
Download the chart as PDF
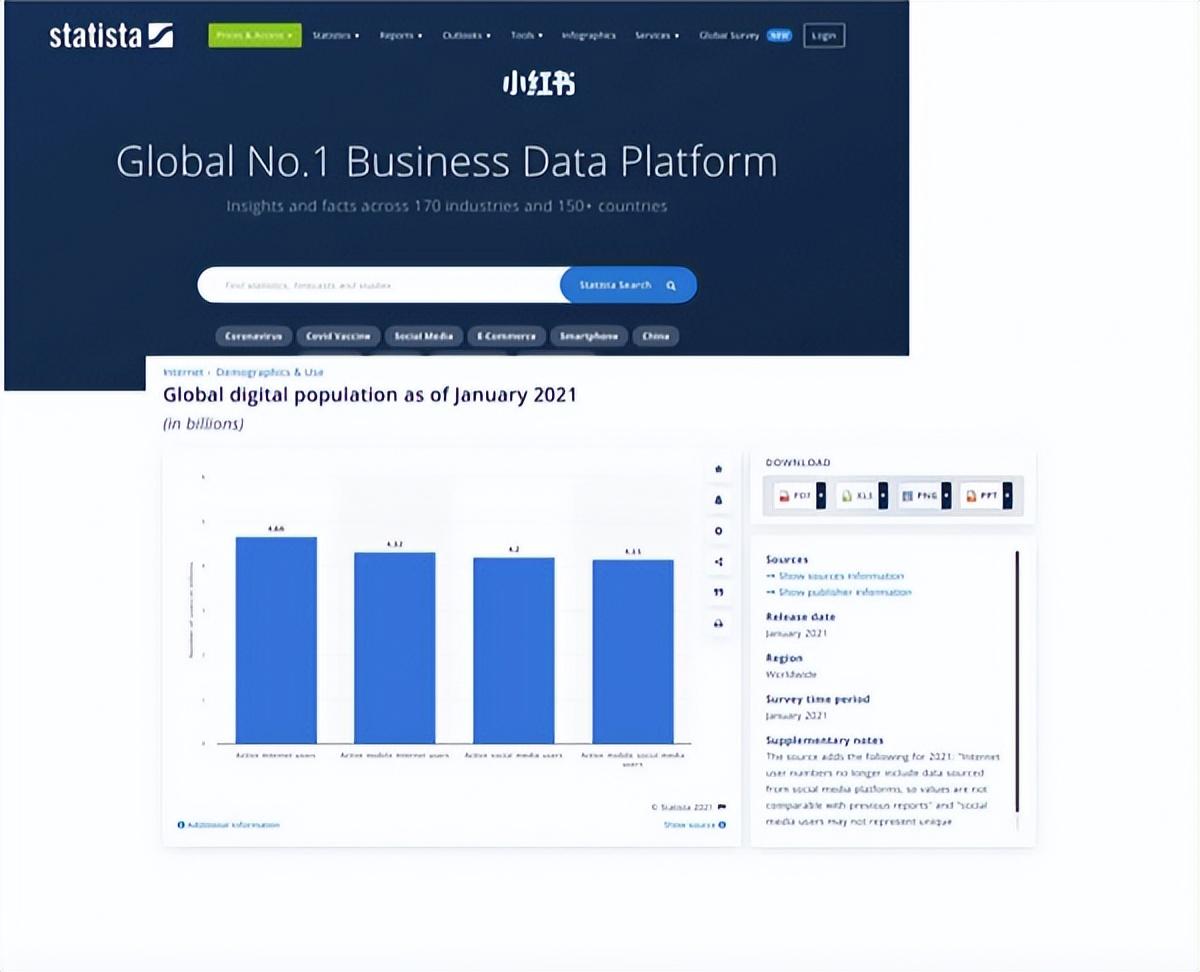tap(799, 496)
